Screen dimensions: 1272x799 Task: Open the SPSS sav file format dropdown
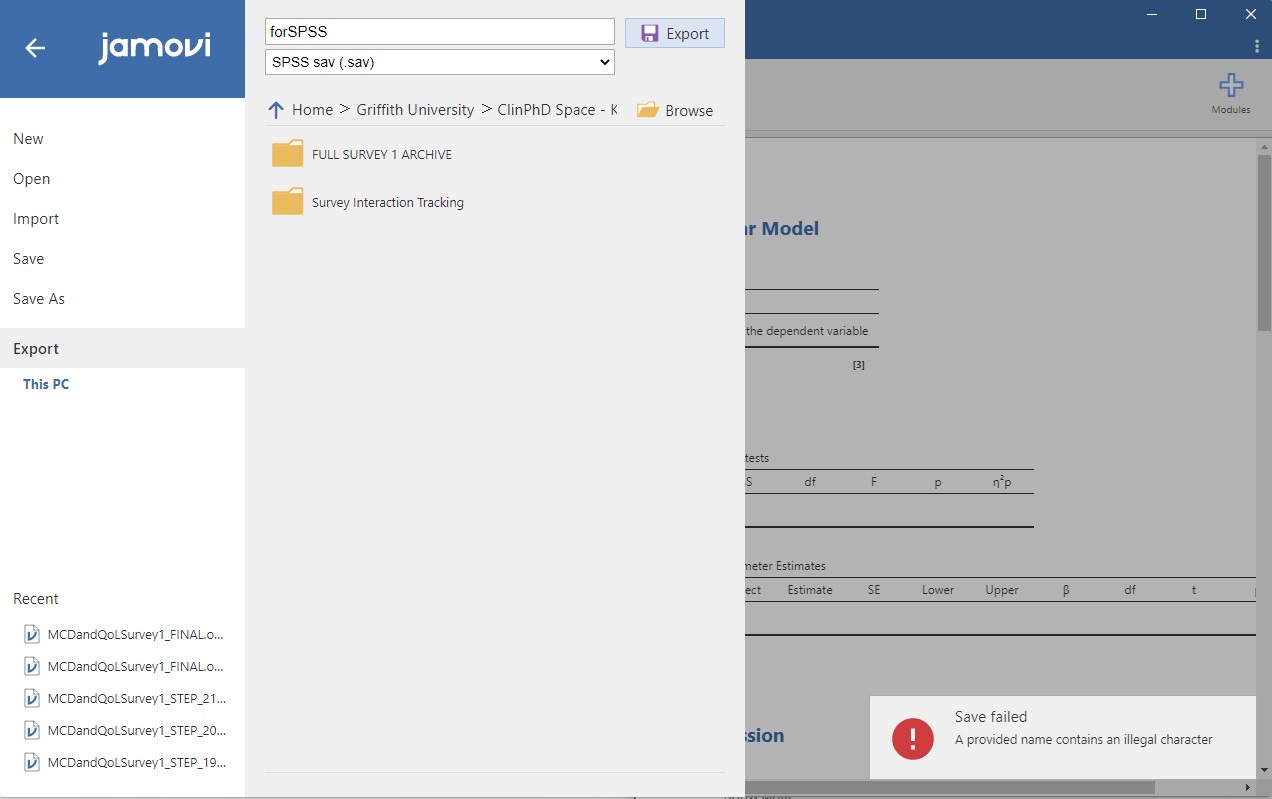point(440,62)
